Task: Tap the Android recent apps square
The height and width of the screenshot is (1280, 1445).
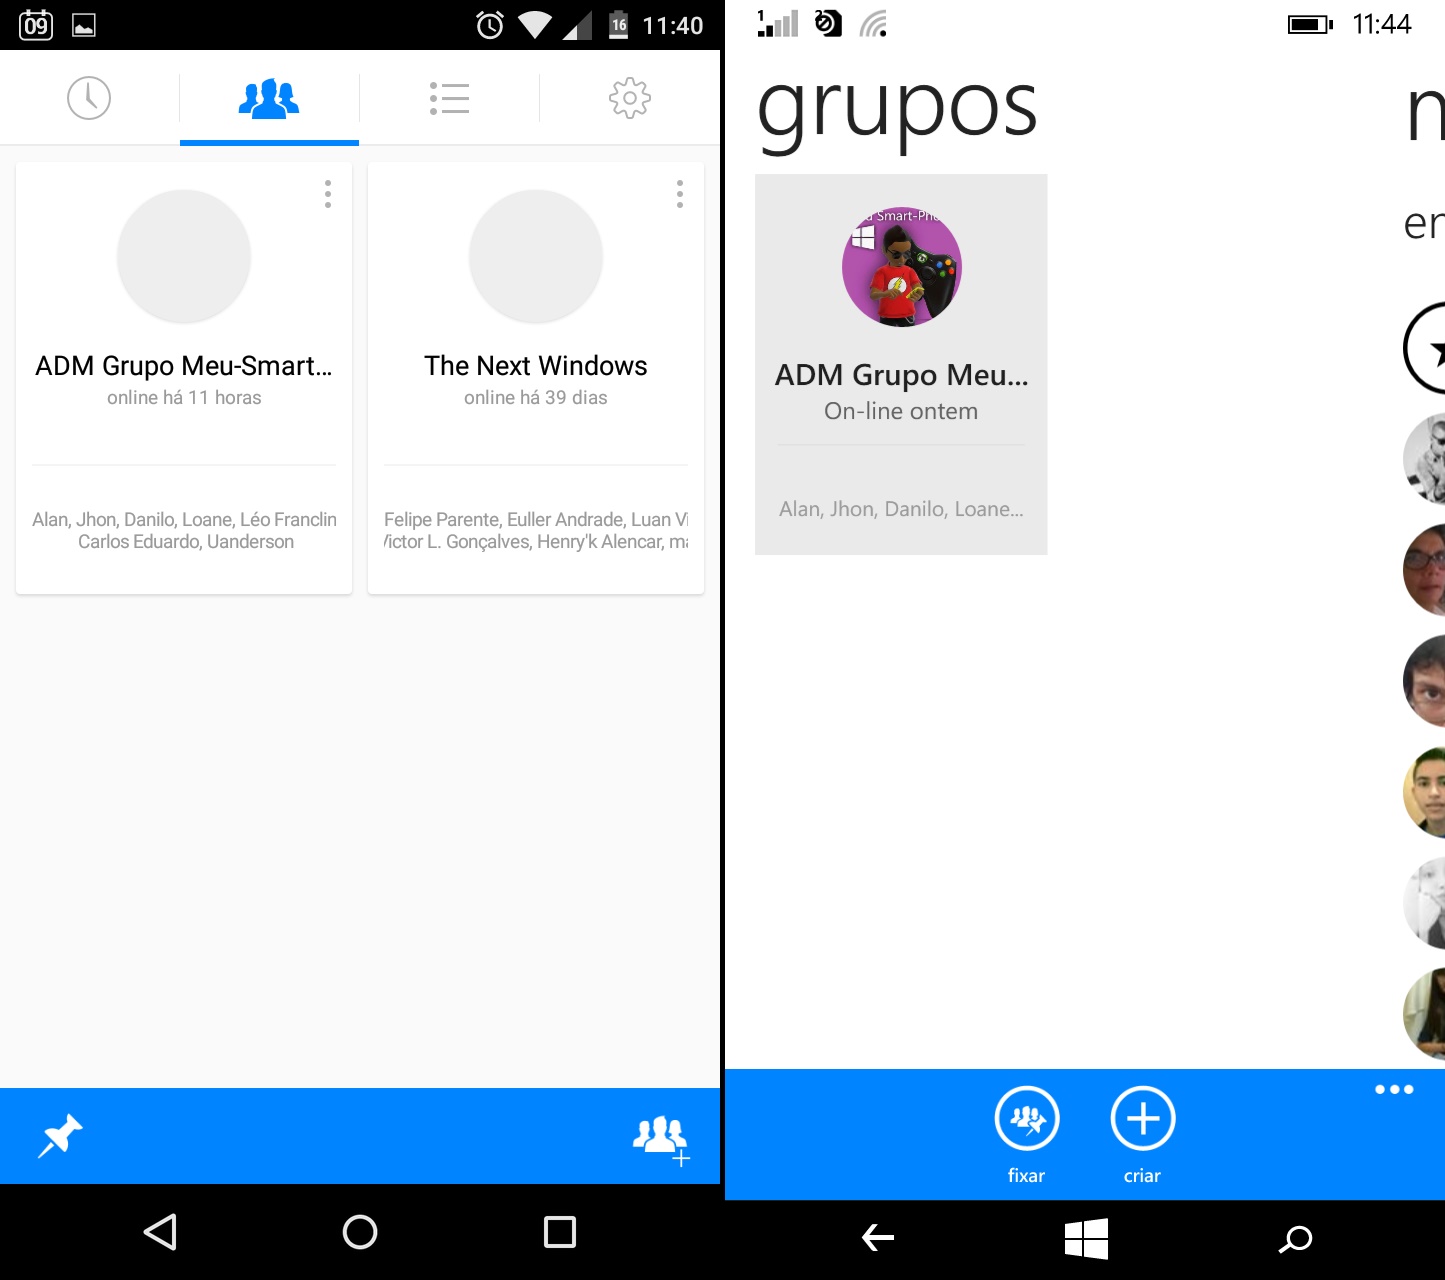Action: [560, 1232]
